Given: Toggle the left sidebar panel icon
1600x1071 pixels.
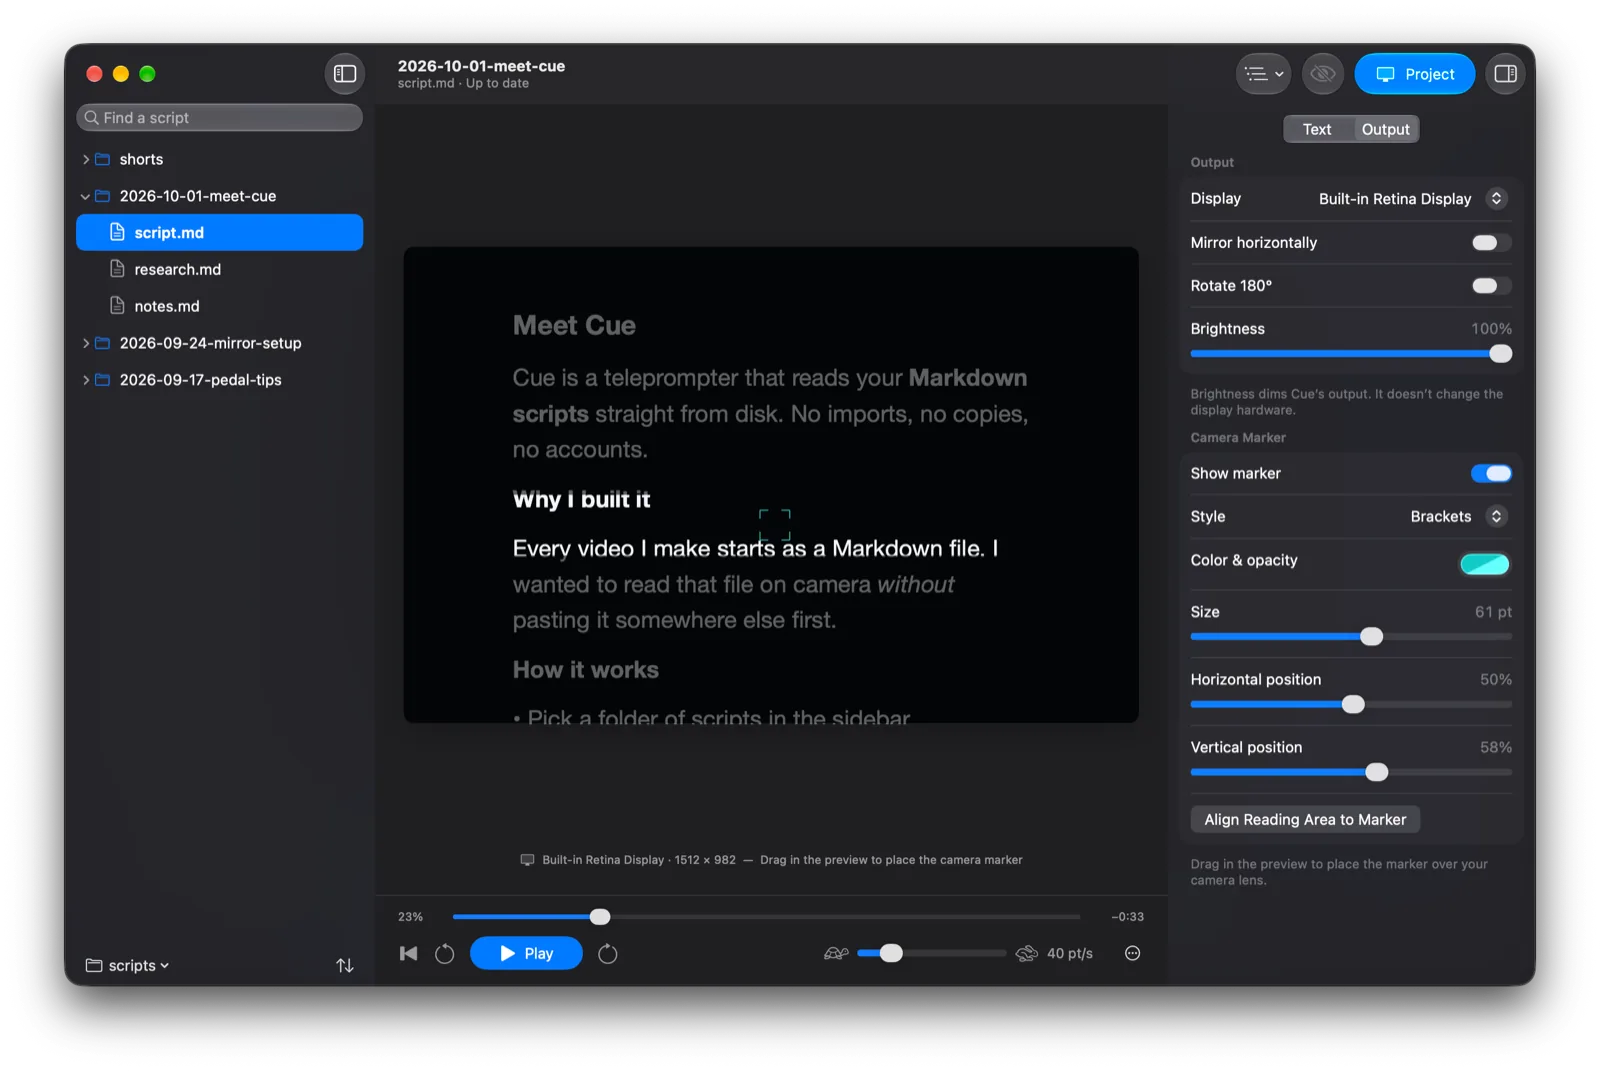Looking at the screenshot, I should tap(345, 74).
